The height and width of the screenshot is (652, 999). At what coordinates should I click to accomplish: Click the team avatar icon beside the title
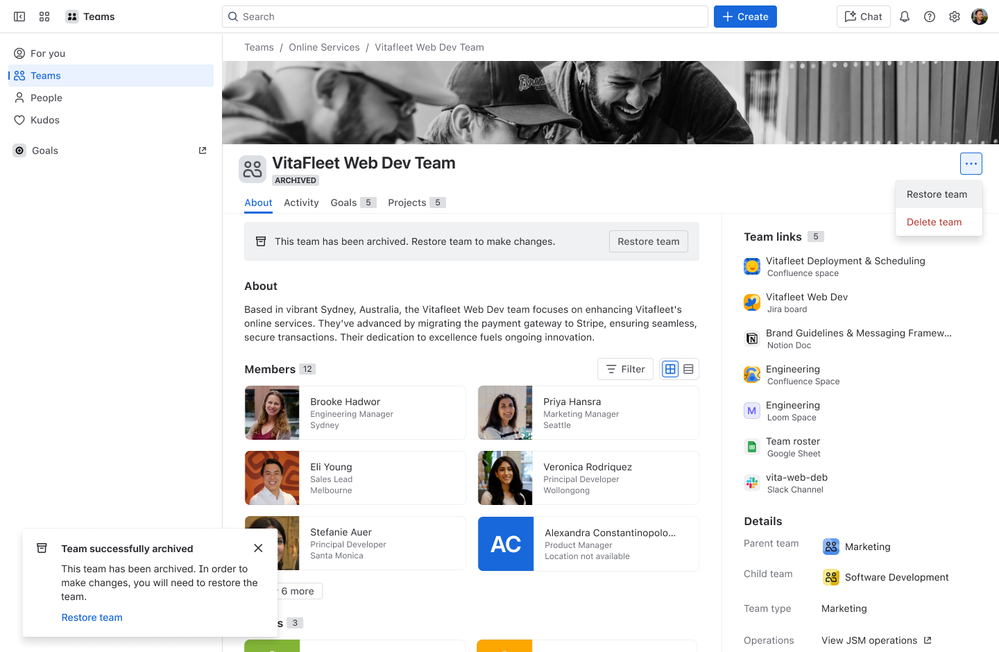pyautogui.click(x=252, y=169)
